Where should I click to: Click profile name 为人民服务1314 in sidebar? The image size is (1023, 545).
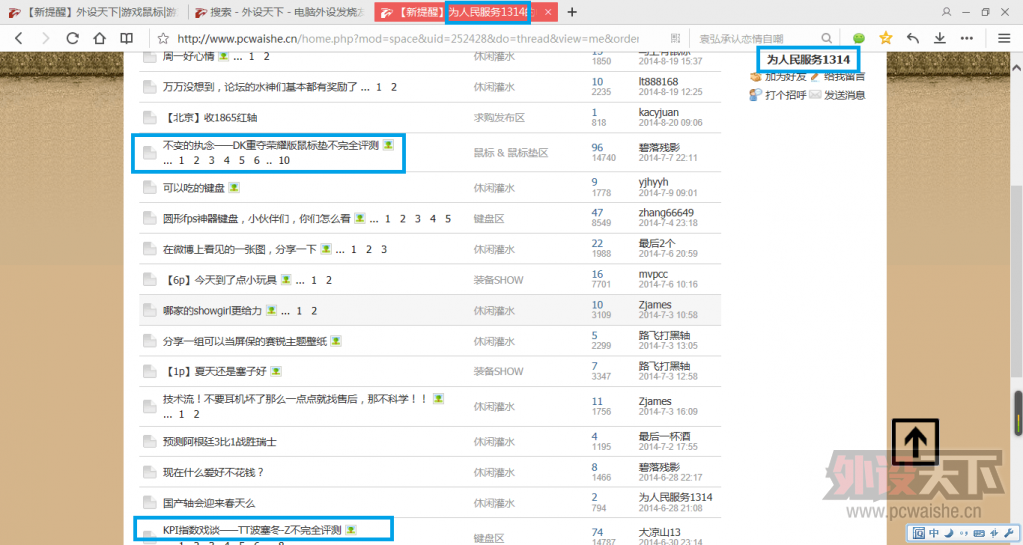click(808, 59)
